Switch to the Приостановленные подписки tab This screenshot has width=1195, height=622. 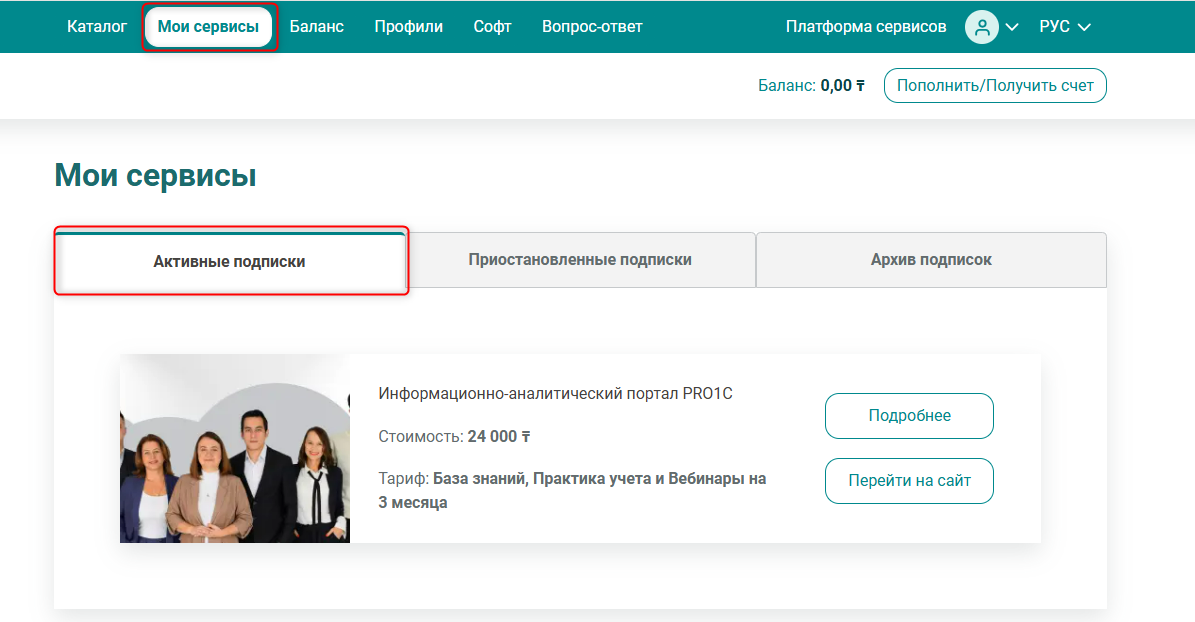(x=580, y=260)
